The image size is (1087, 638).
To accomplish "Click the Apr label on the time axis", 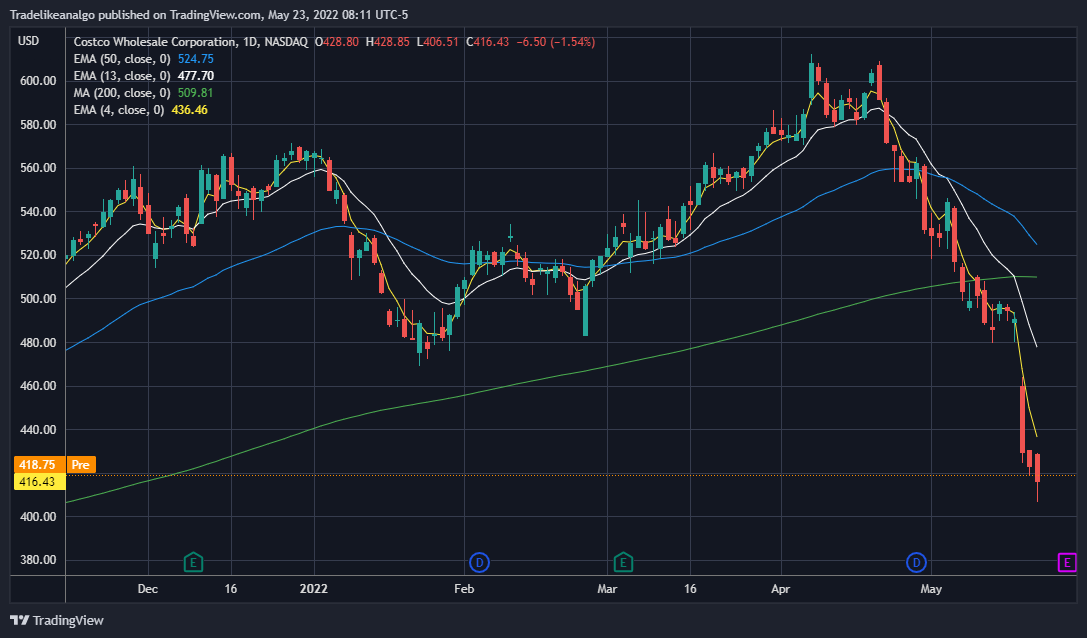I will click(781, 589).
